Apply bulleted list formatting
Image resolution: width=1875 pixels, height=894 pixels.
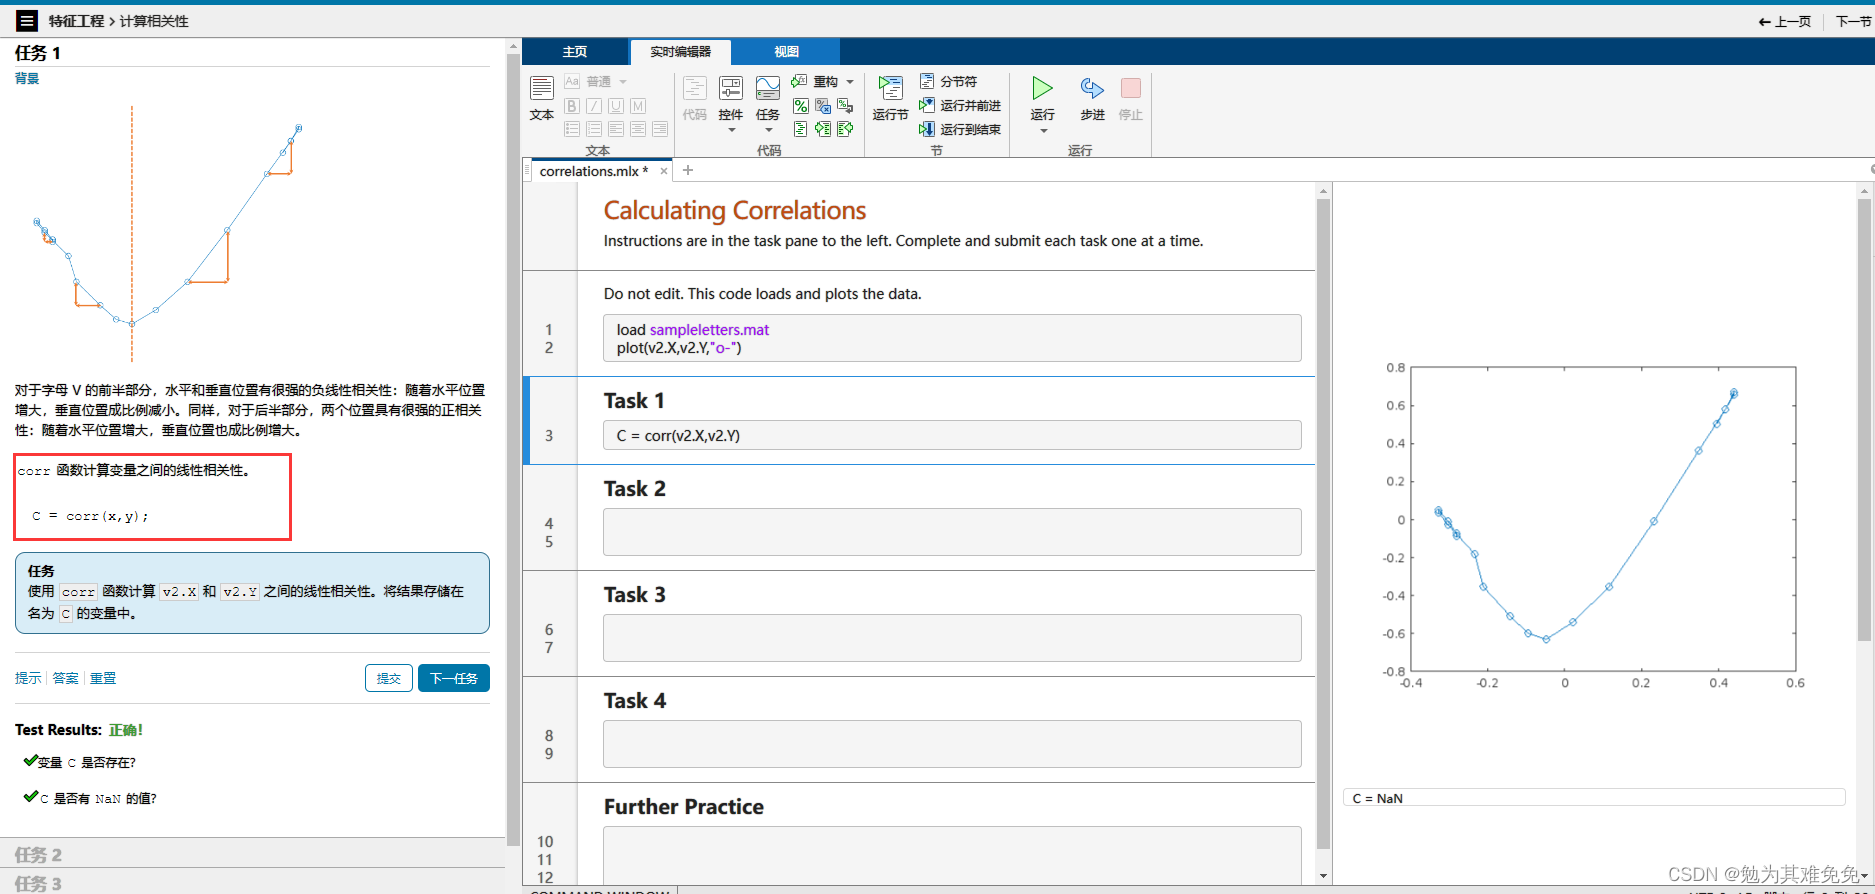(x=572, y=129)
